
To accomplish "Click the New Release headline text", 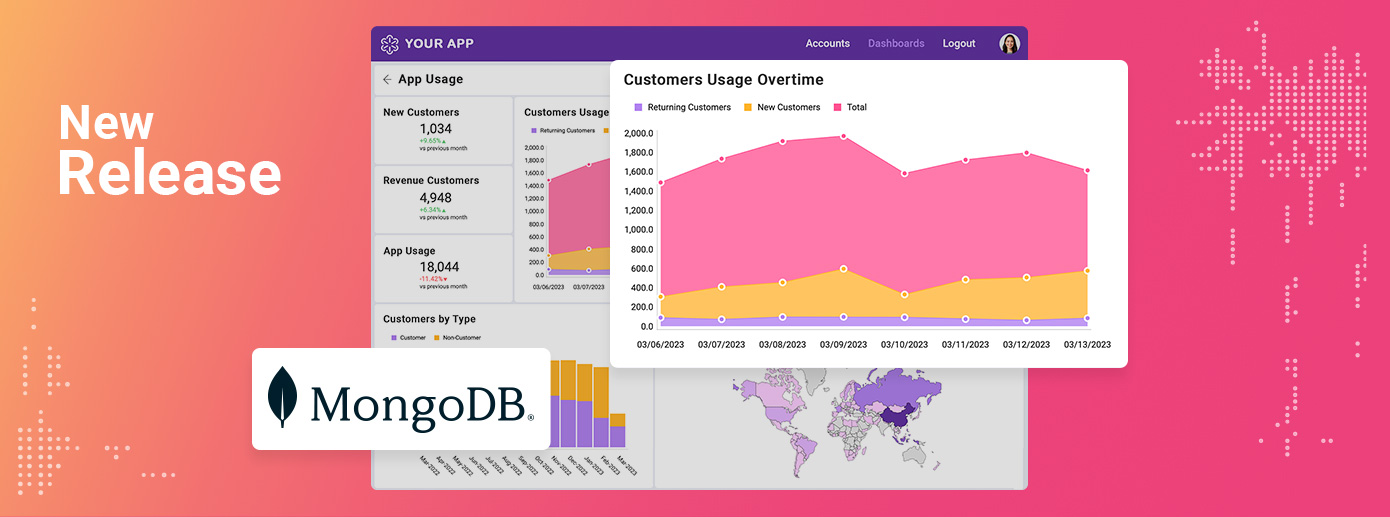I will [169, 150].
